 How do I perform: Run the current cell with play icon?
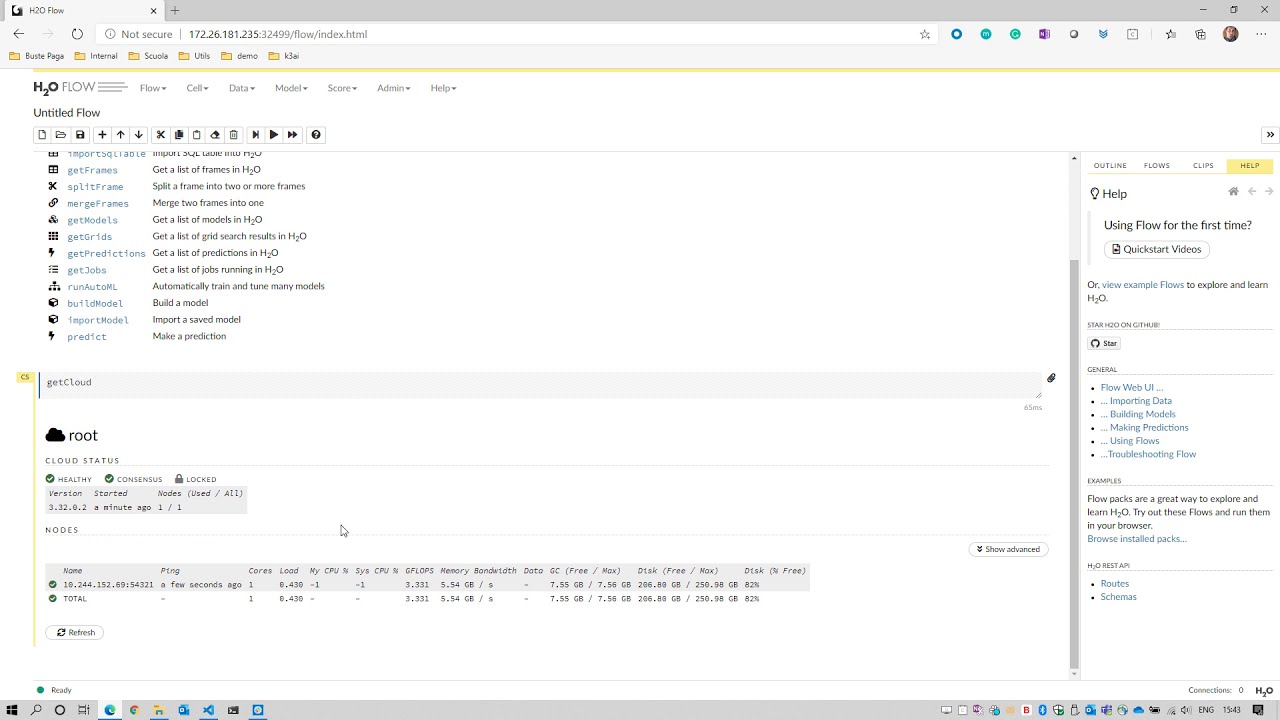click(273, 135)
